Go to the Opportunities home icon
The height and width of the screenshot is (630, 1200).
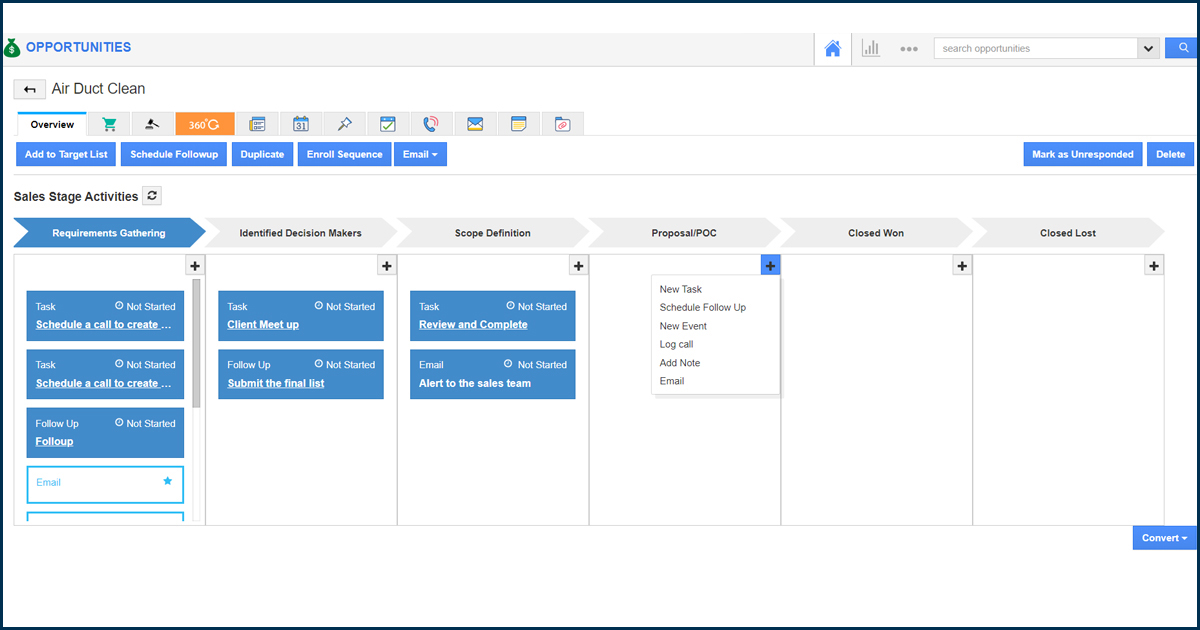[832, 48]
